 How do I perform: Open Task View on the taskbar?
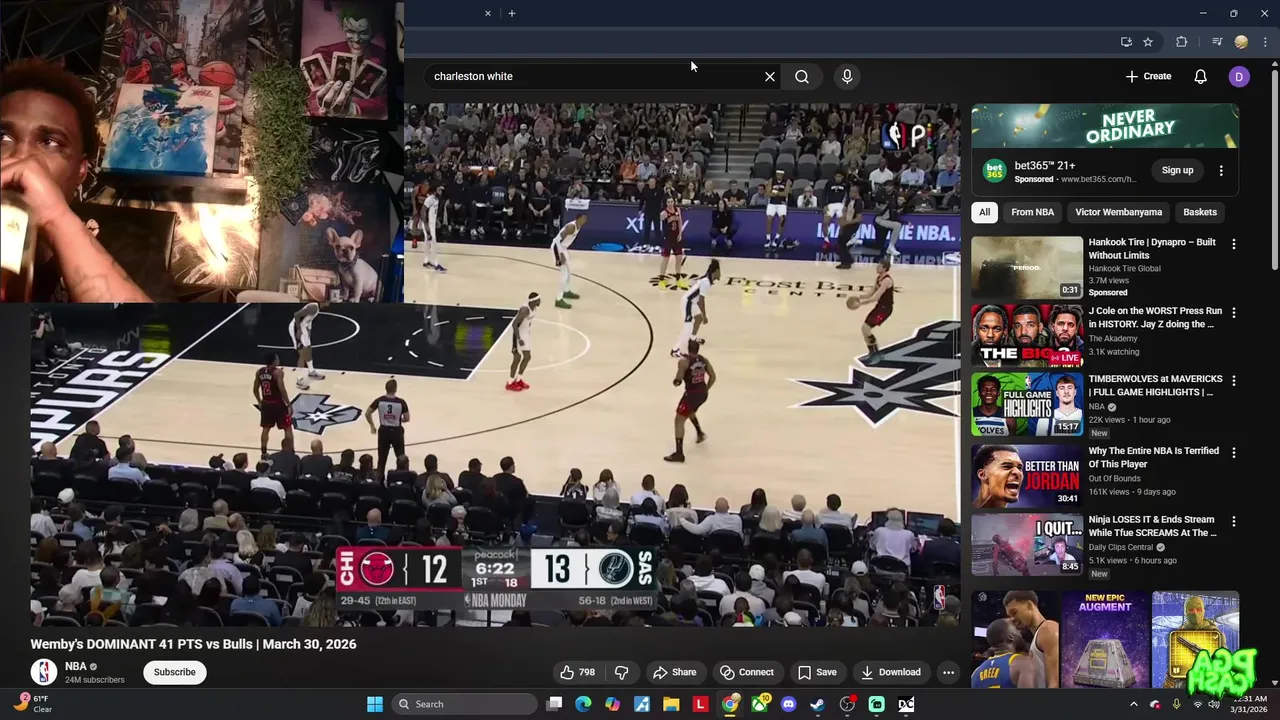tap(555, 704)
